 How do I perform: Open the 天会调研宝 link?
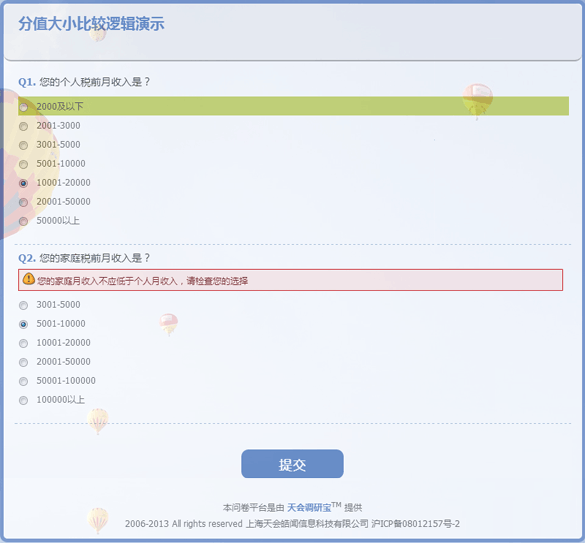[309, 508]
